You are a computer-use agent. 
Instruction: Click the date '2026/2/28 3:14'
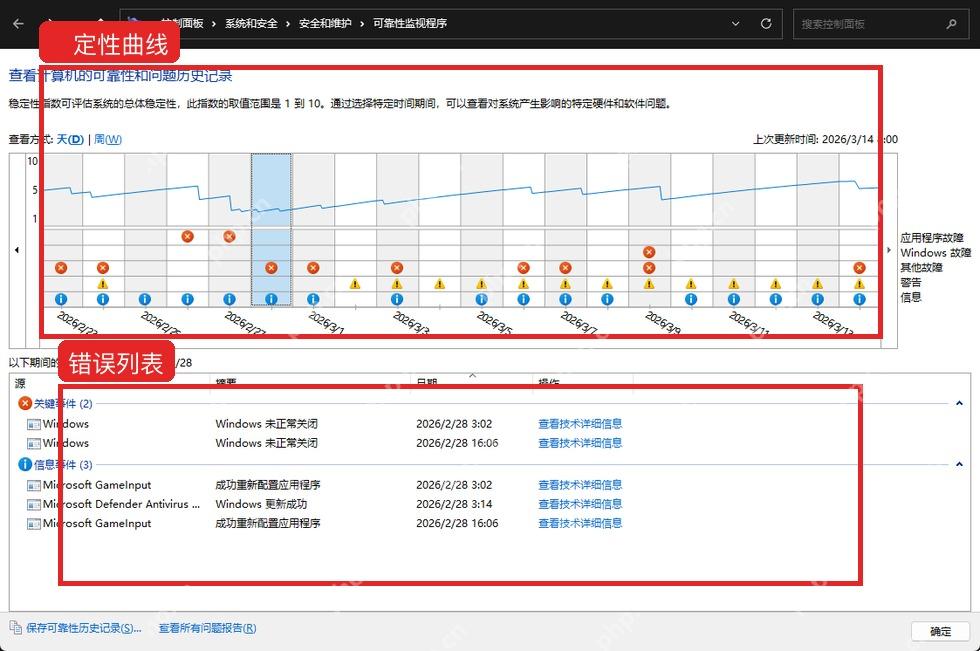point(454,504)
